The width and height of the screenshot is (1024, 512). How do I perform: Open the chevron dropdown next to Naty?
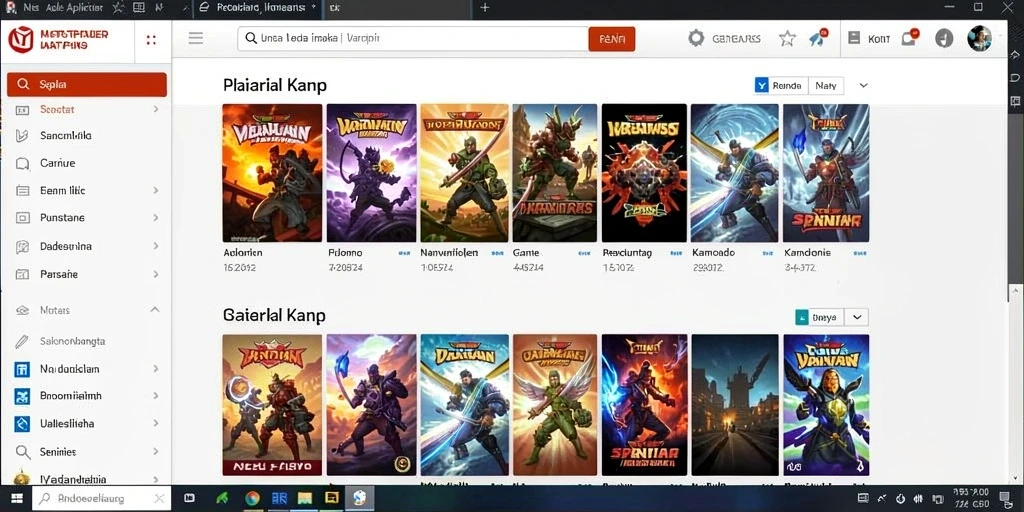(863, 86)
